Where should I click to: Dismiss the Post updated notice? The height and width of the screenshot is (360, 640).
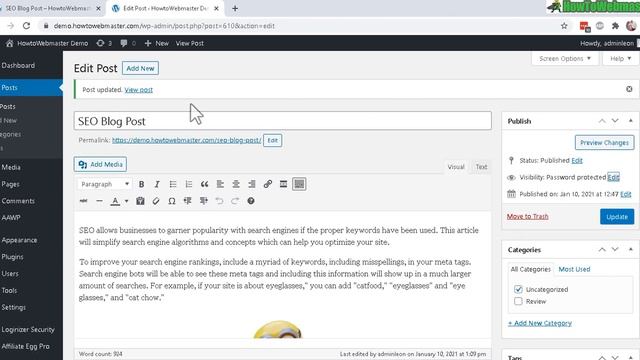point(629,89)
